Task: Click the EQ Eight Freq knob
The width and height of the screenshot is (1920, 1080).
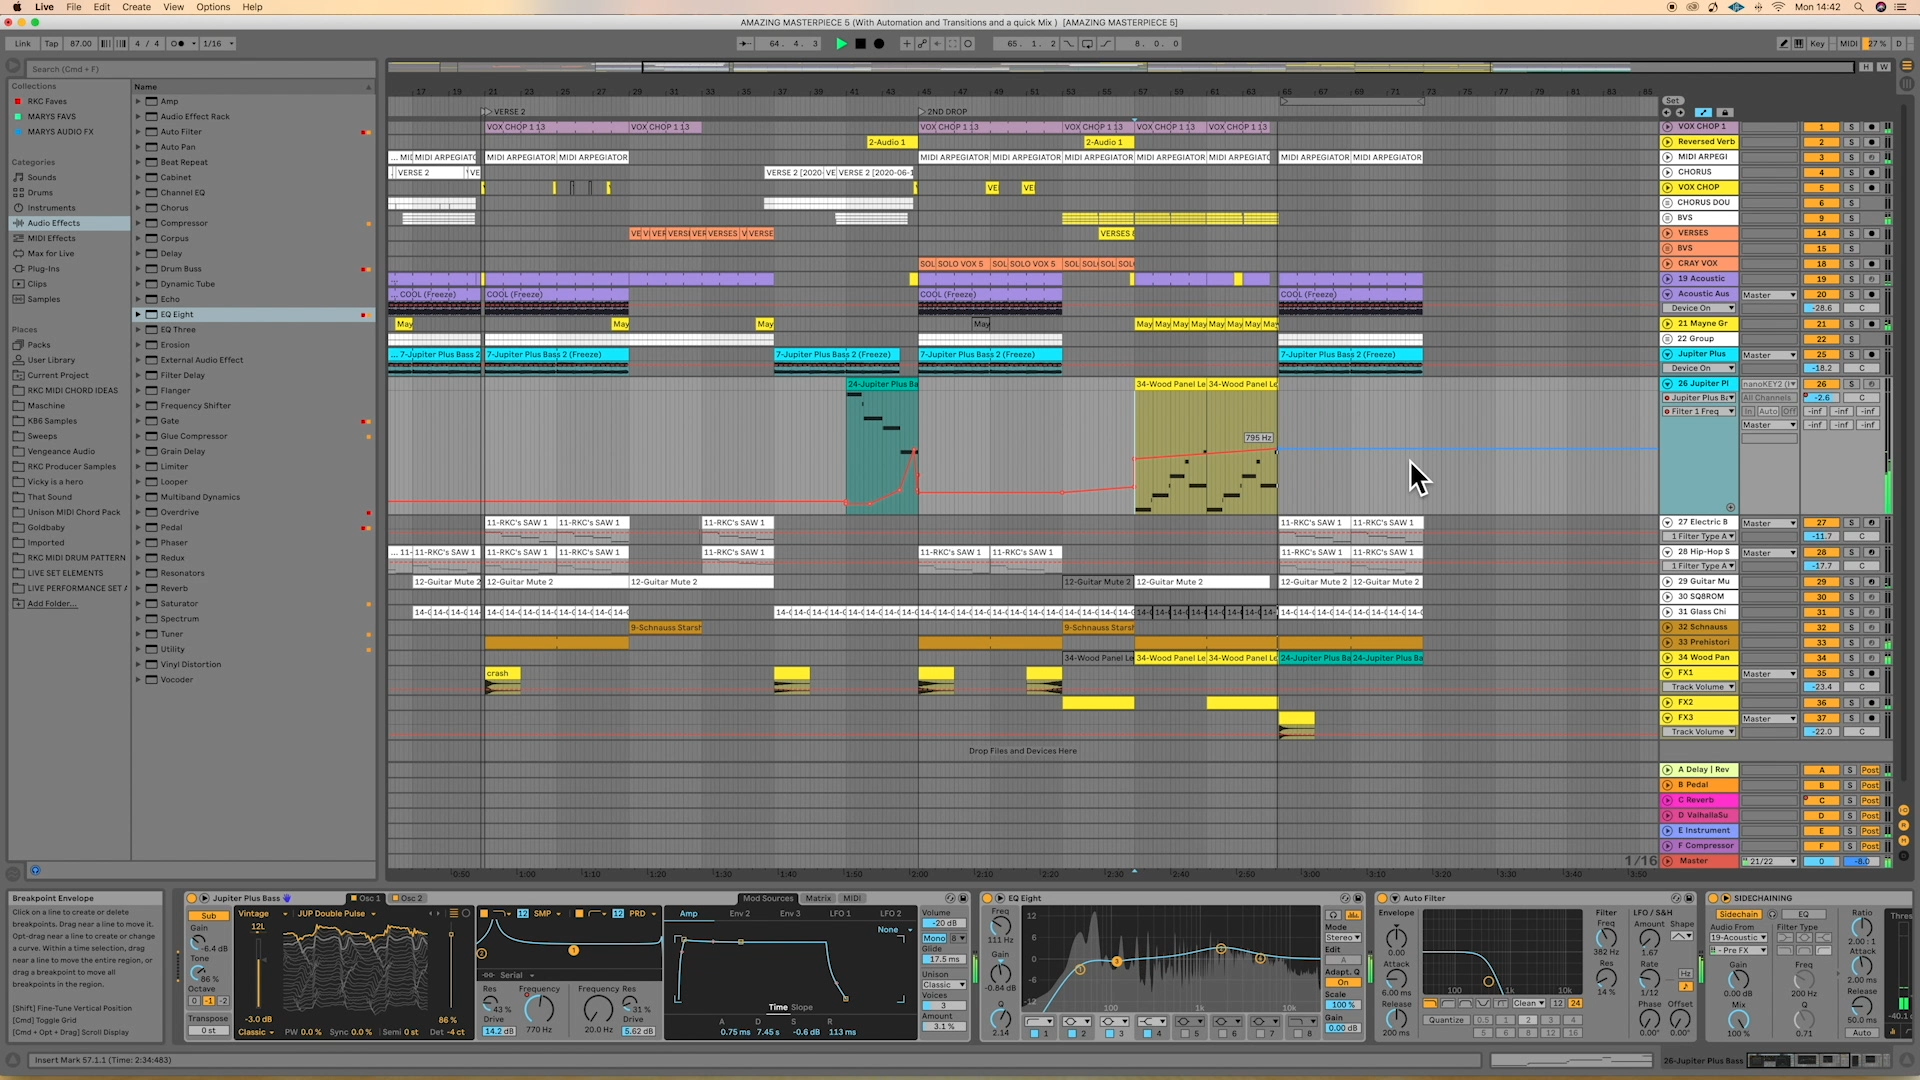Action: (999, 928)
